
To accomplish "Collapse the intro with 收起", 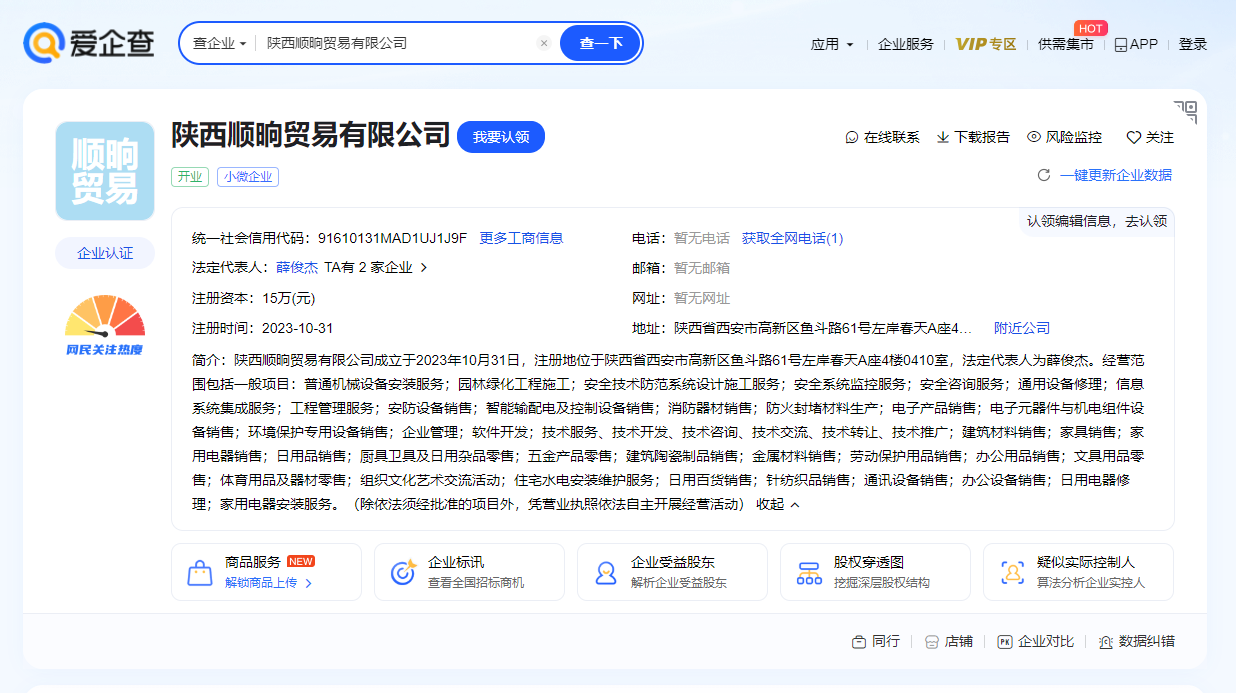I will point(778,504).
